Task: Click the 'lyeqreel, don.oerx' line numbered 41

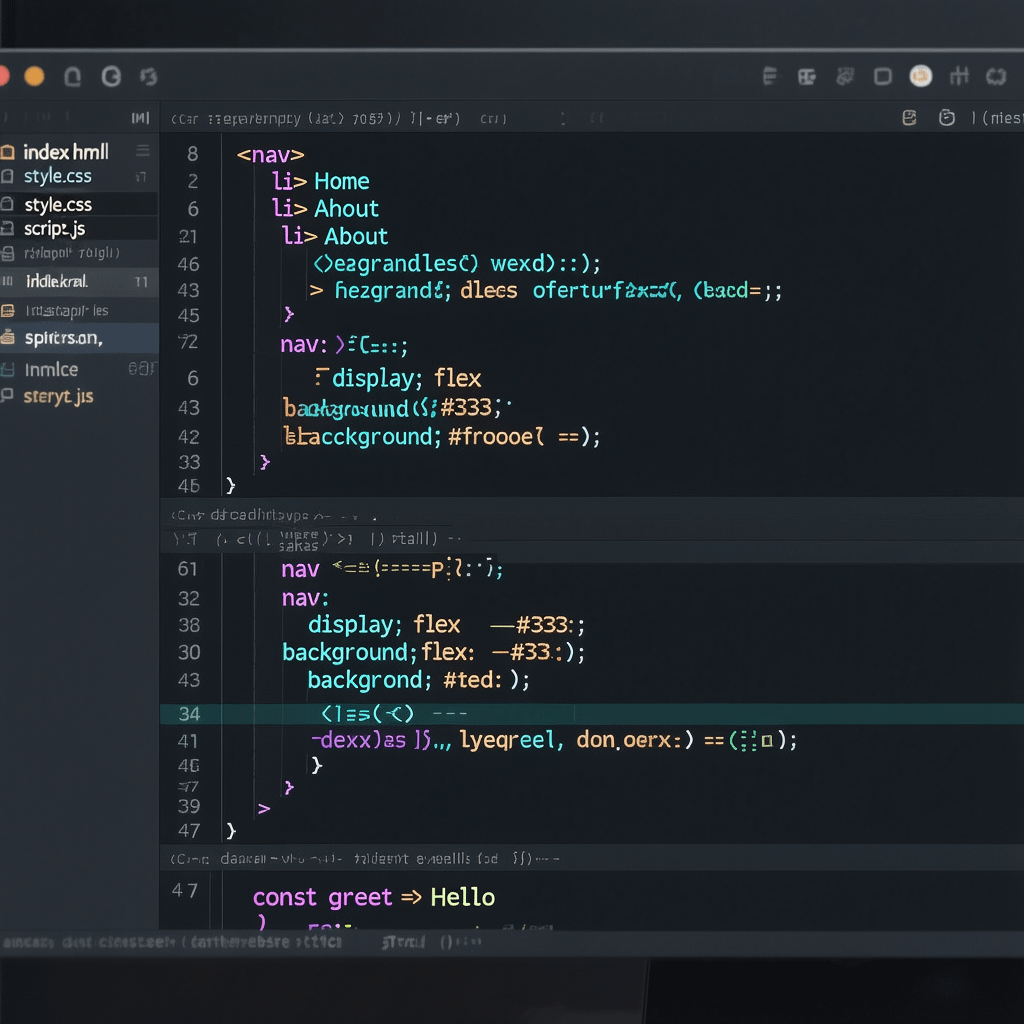Action: [554, 740]
